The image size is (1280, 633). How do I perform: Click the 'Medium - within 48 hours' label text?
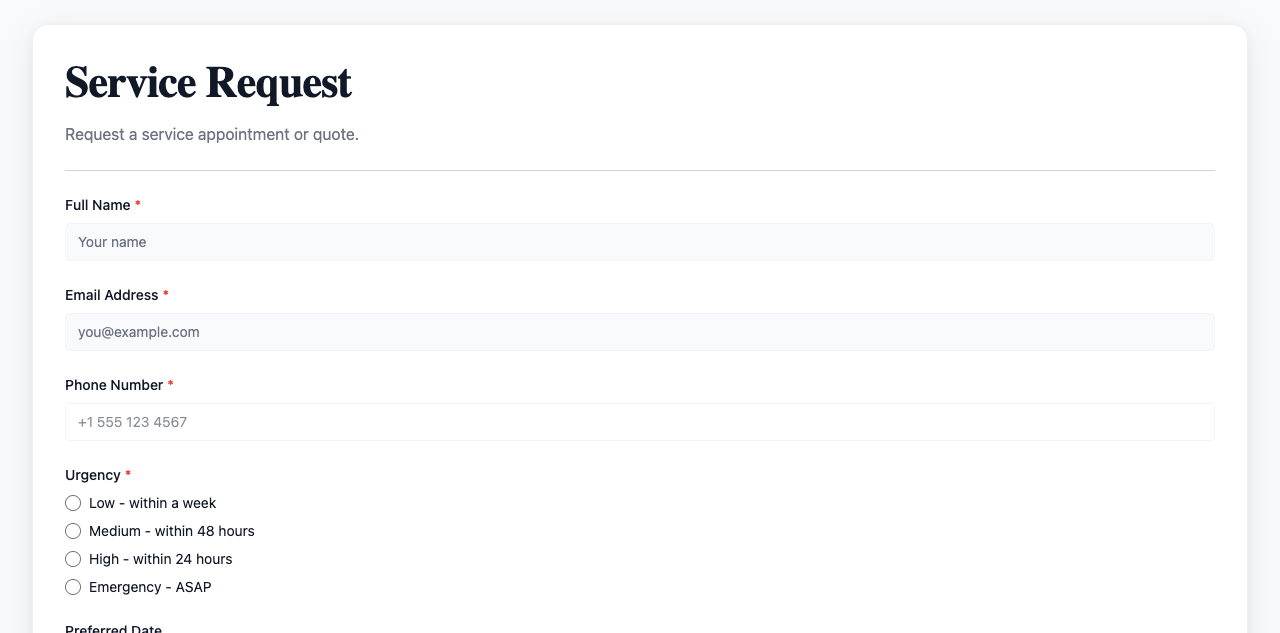pyautogui.click(x=171, y=531)
